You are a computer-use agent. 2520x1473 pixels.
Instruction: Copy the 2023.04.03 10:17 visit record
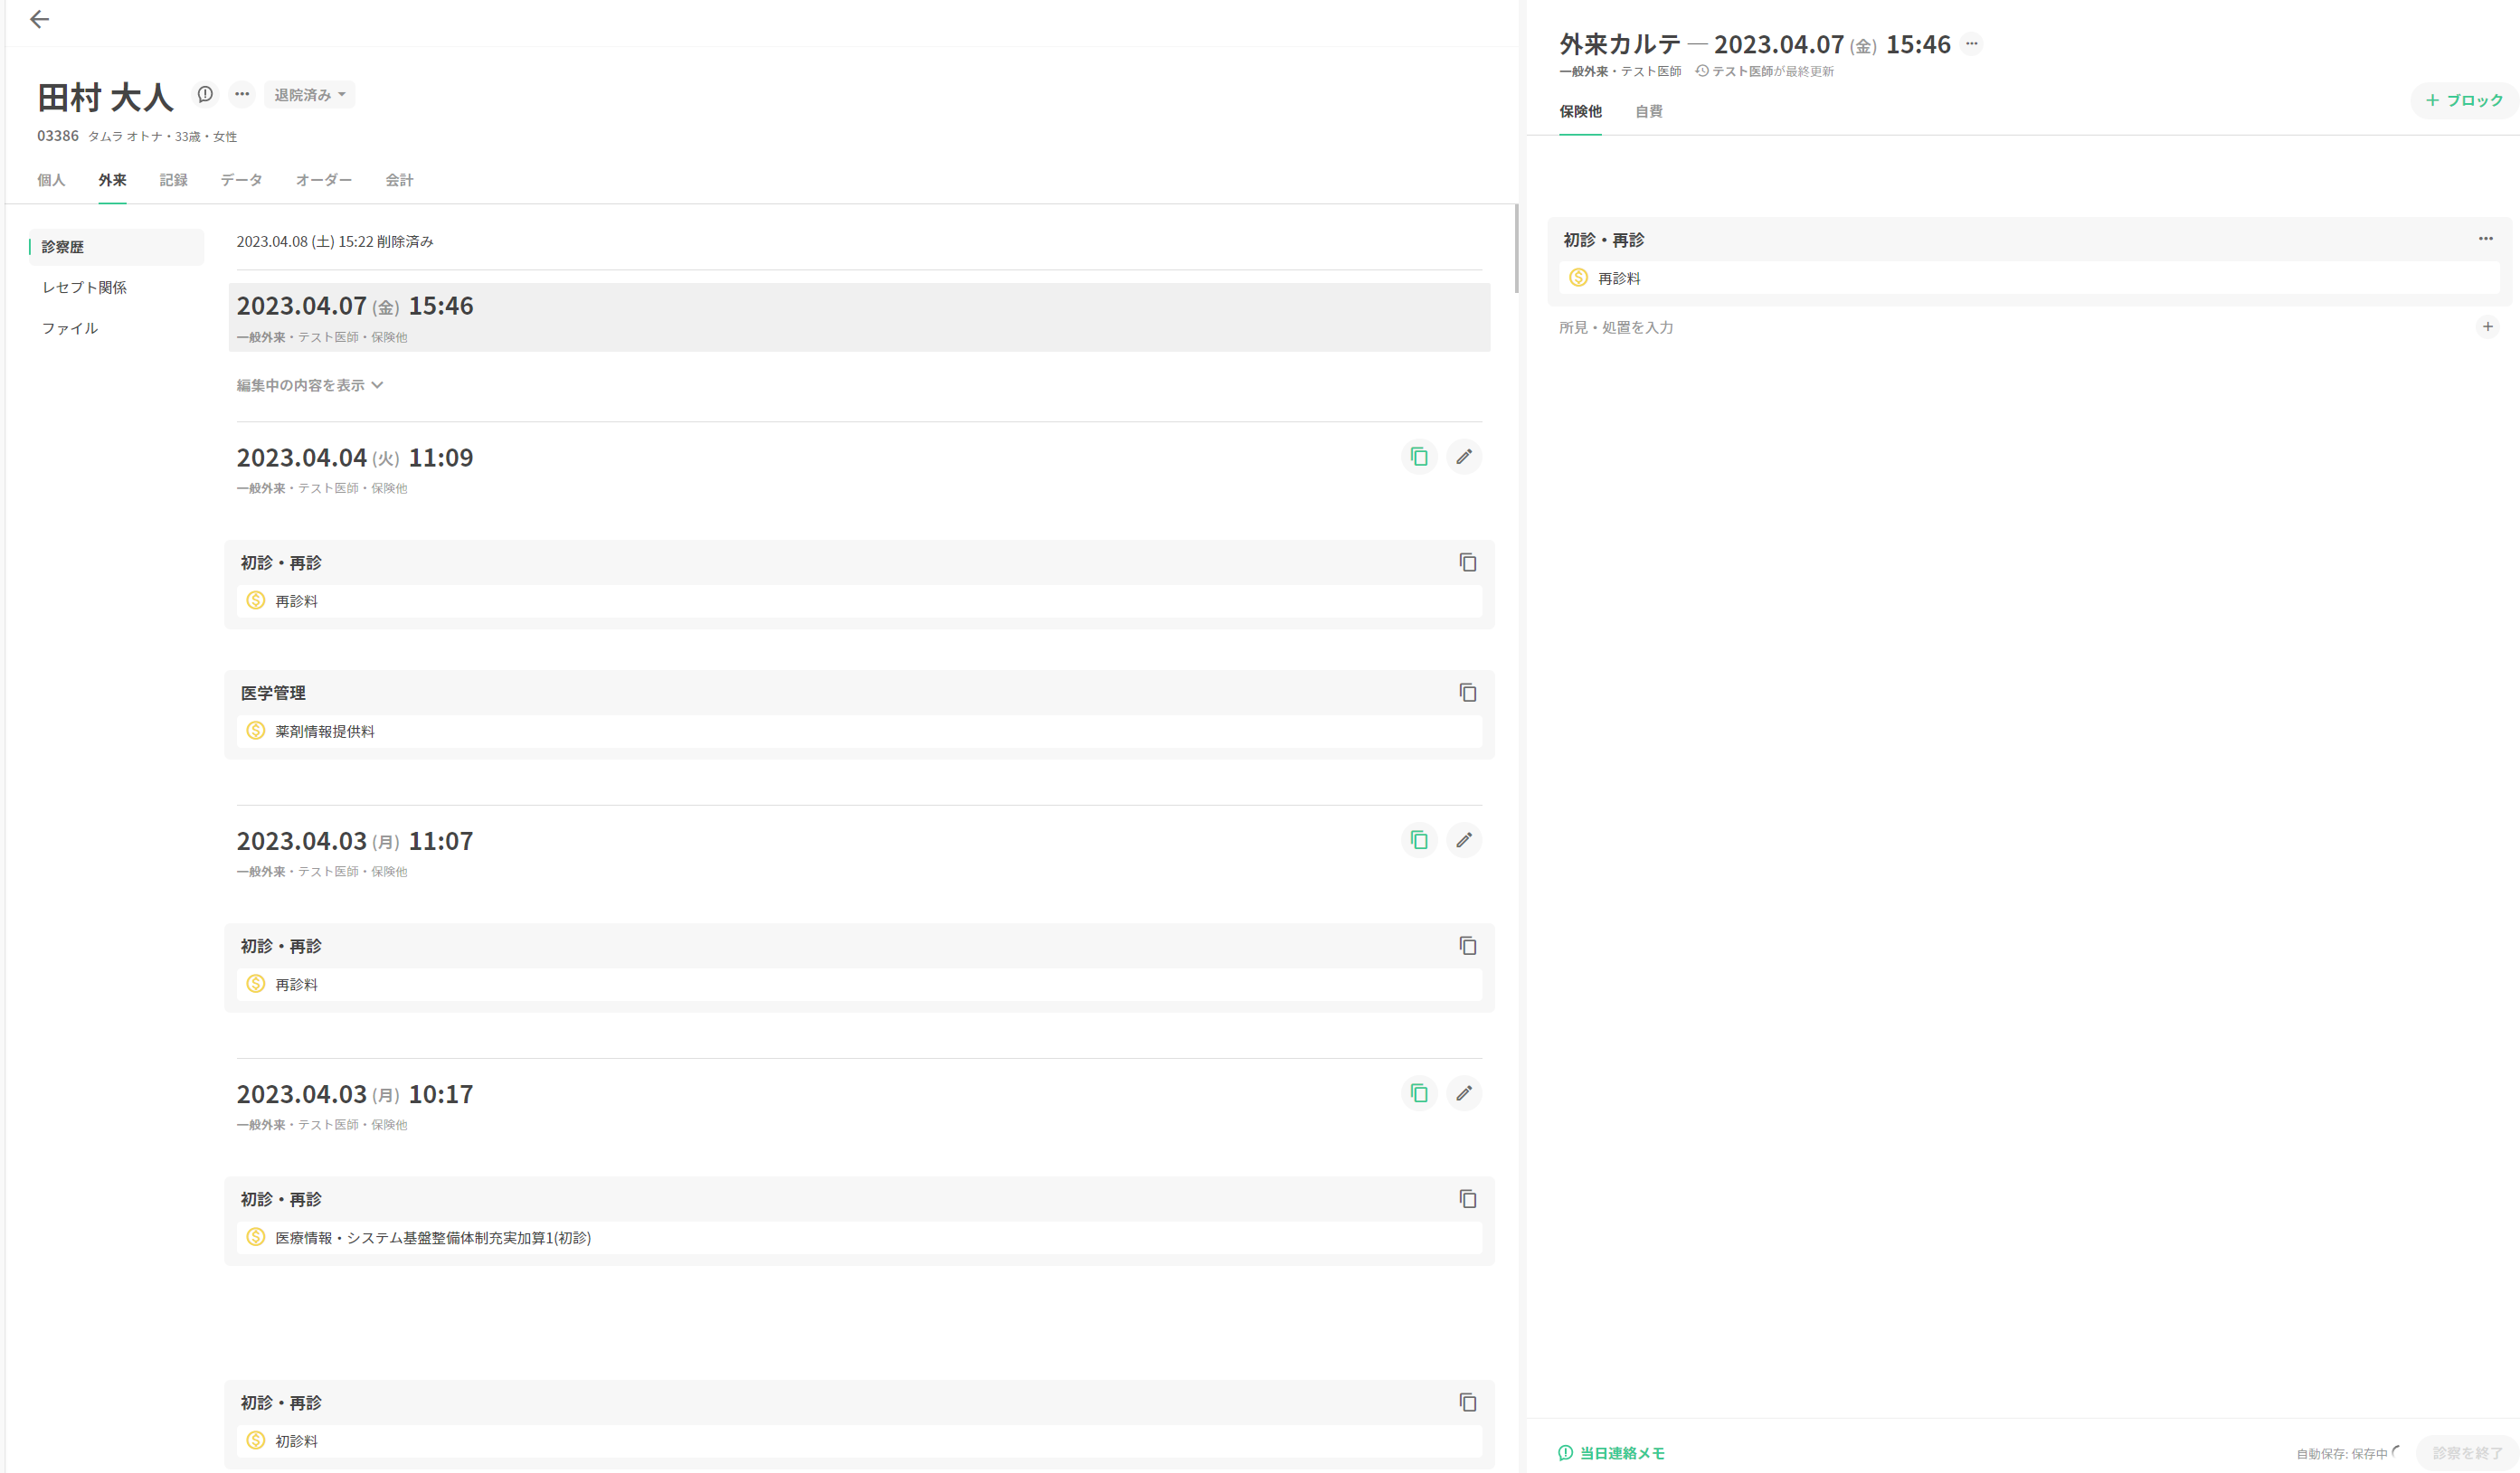coord(1418,1093)
